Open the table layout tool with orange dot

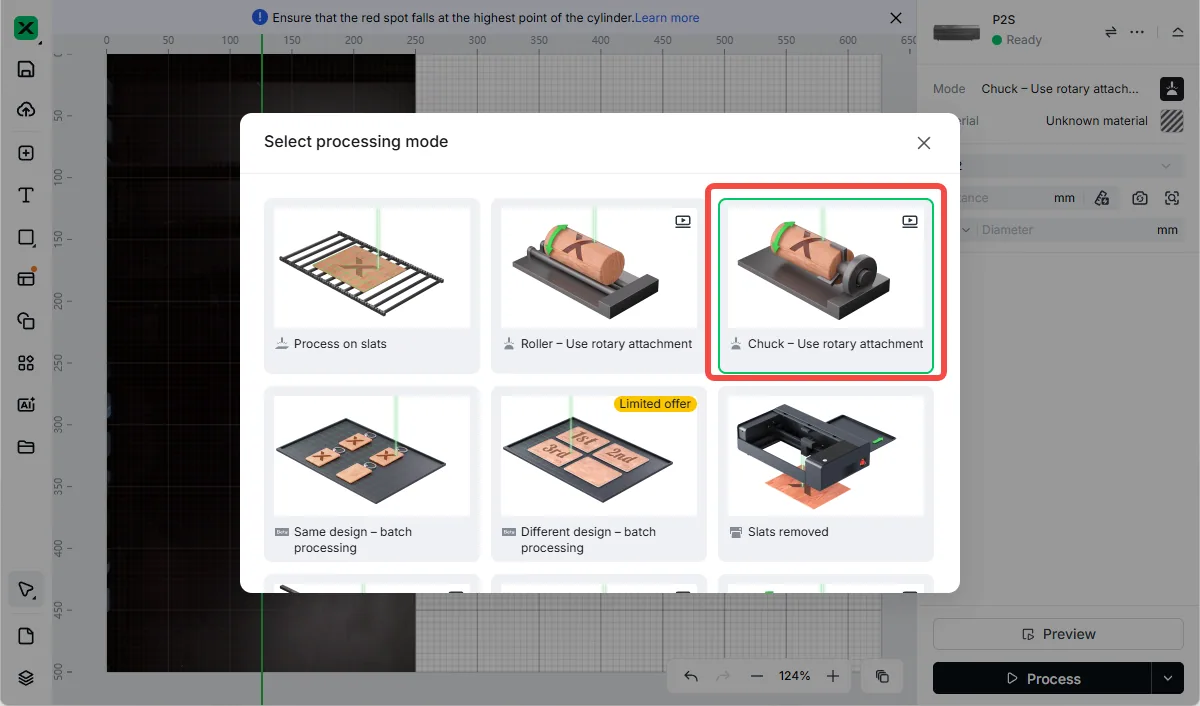pos(26,278)
